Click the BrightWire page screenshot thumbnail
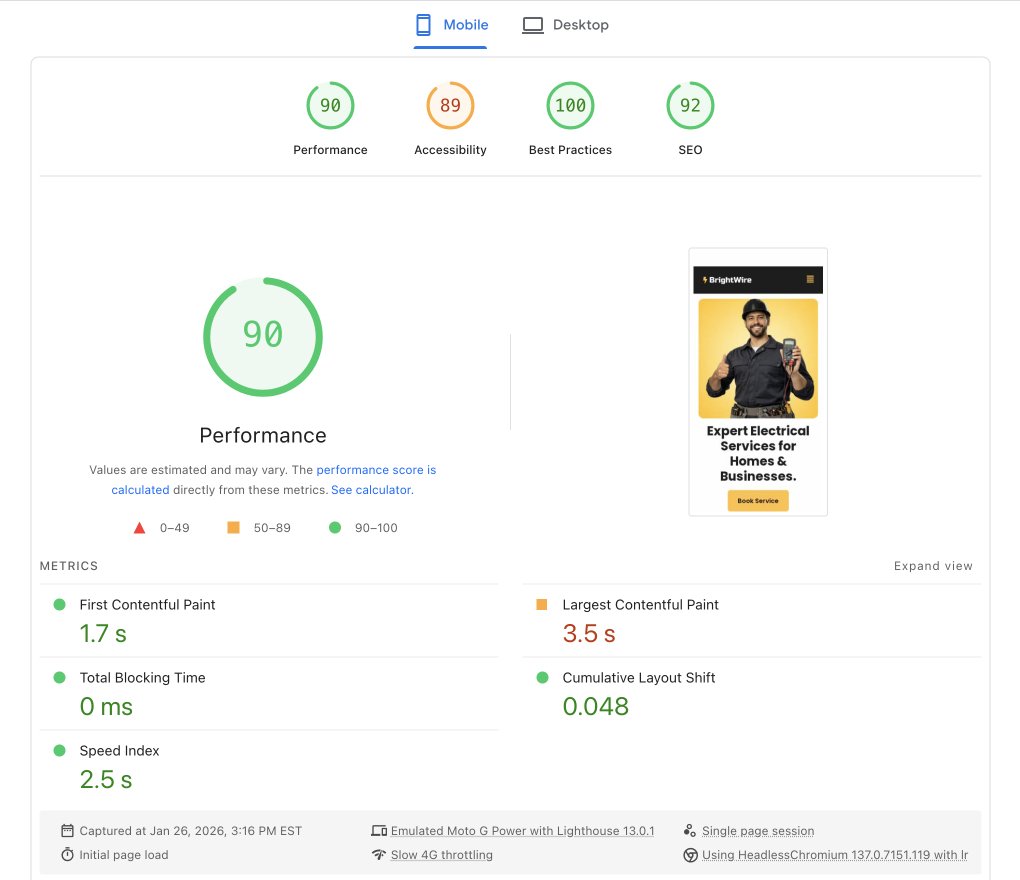The height and width of the screenshot is (880, 1020). pyautogui.click(x=758, y=382)
